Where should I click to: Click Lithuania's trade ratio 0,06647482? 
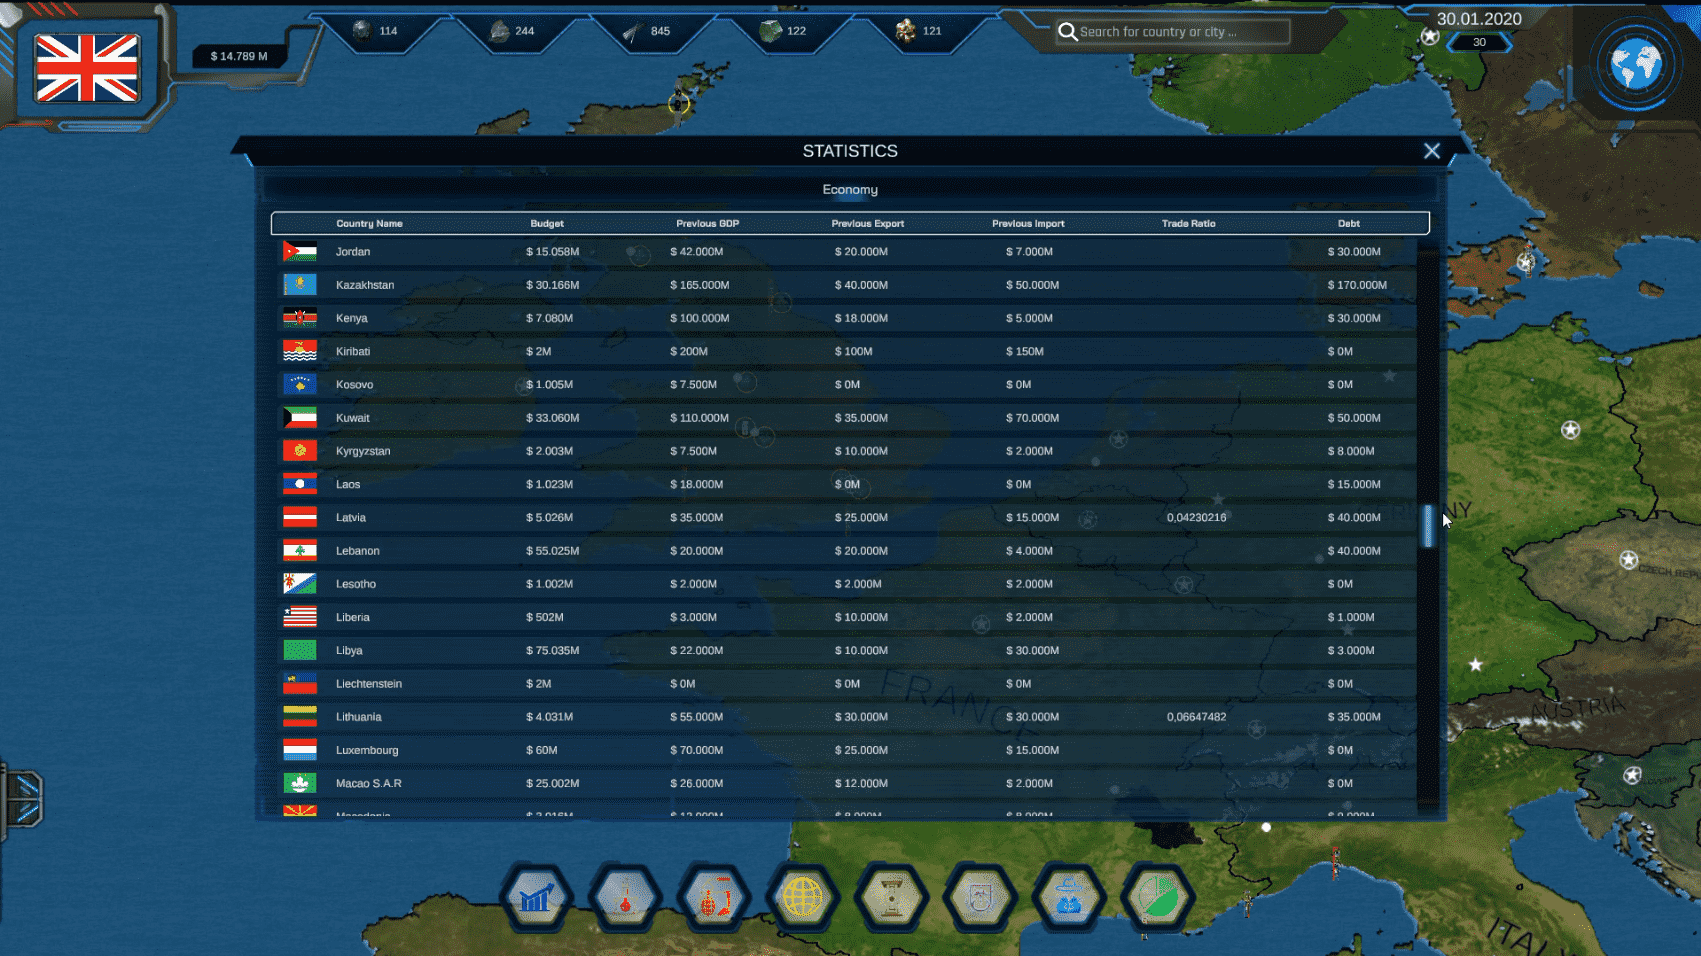tap(1196, 717)
